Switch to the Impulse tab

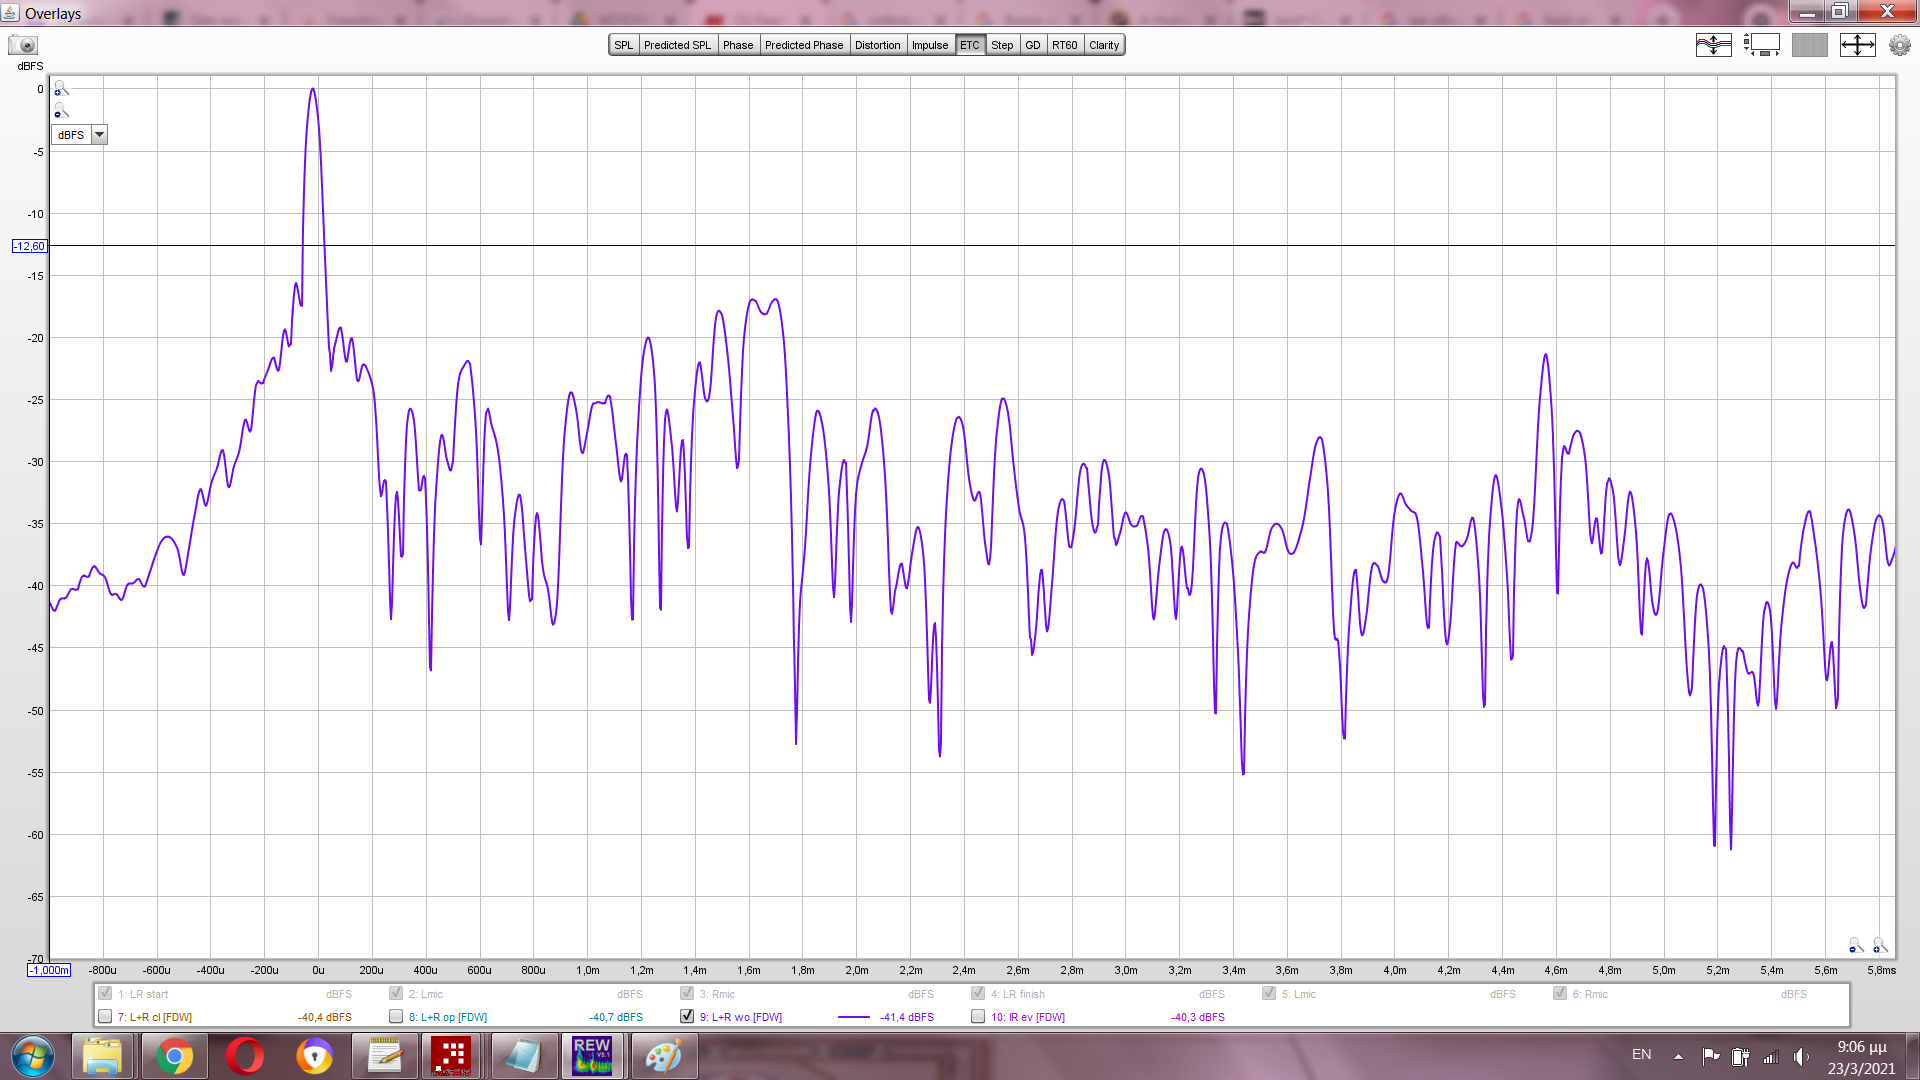point(929,45)
